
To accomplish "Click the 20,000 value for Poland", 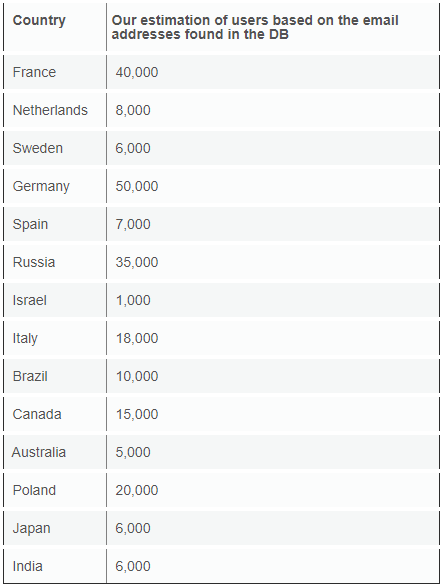I will (137, 490).
